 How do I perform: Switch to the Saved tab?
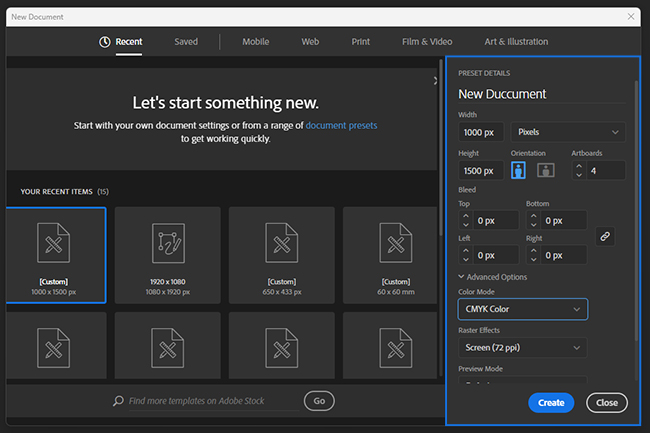point(186,42)
